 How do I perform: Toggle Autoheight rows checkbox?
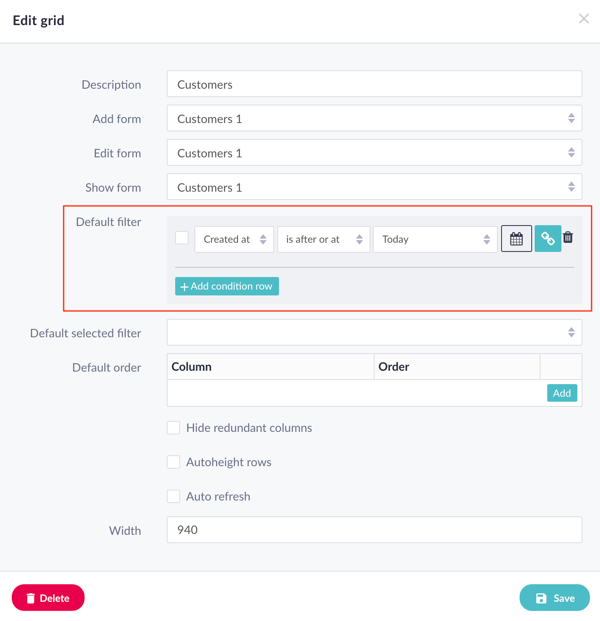coord(173,462)
